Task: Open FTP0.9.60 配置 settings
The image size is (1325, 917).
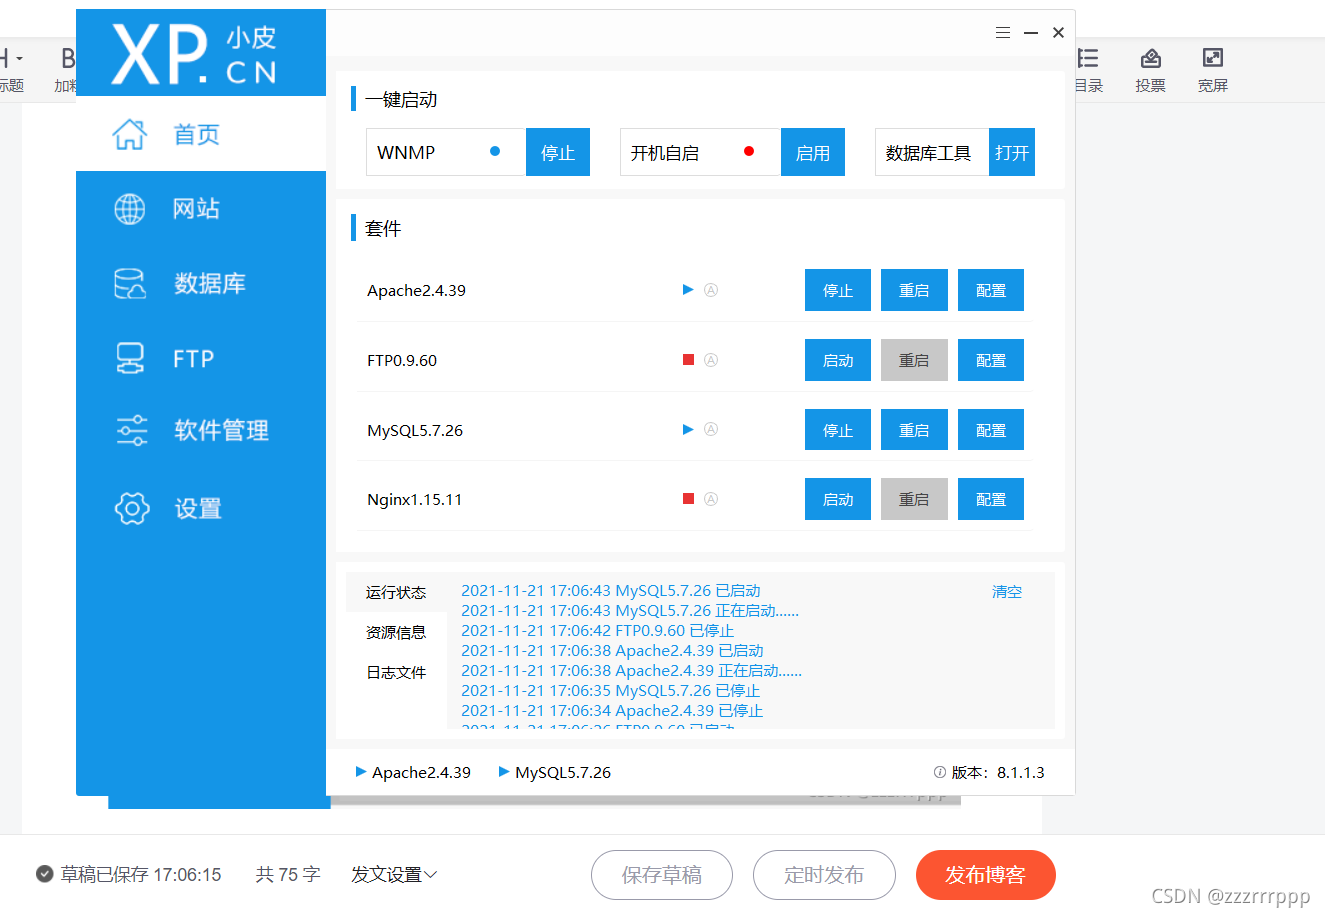Action: click(x=991, y=360)
